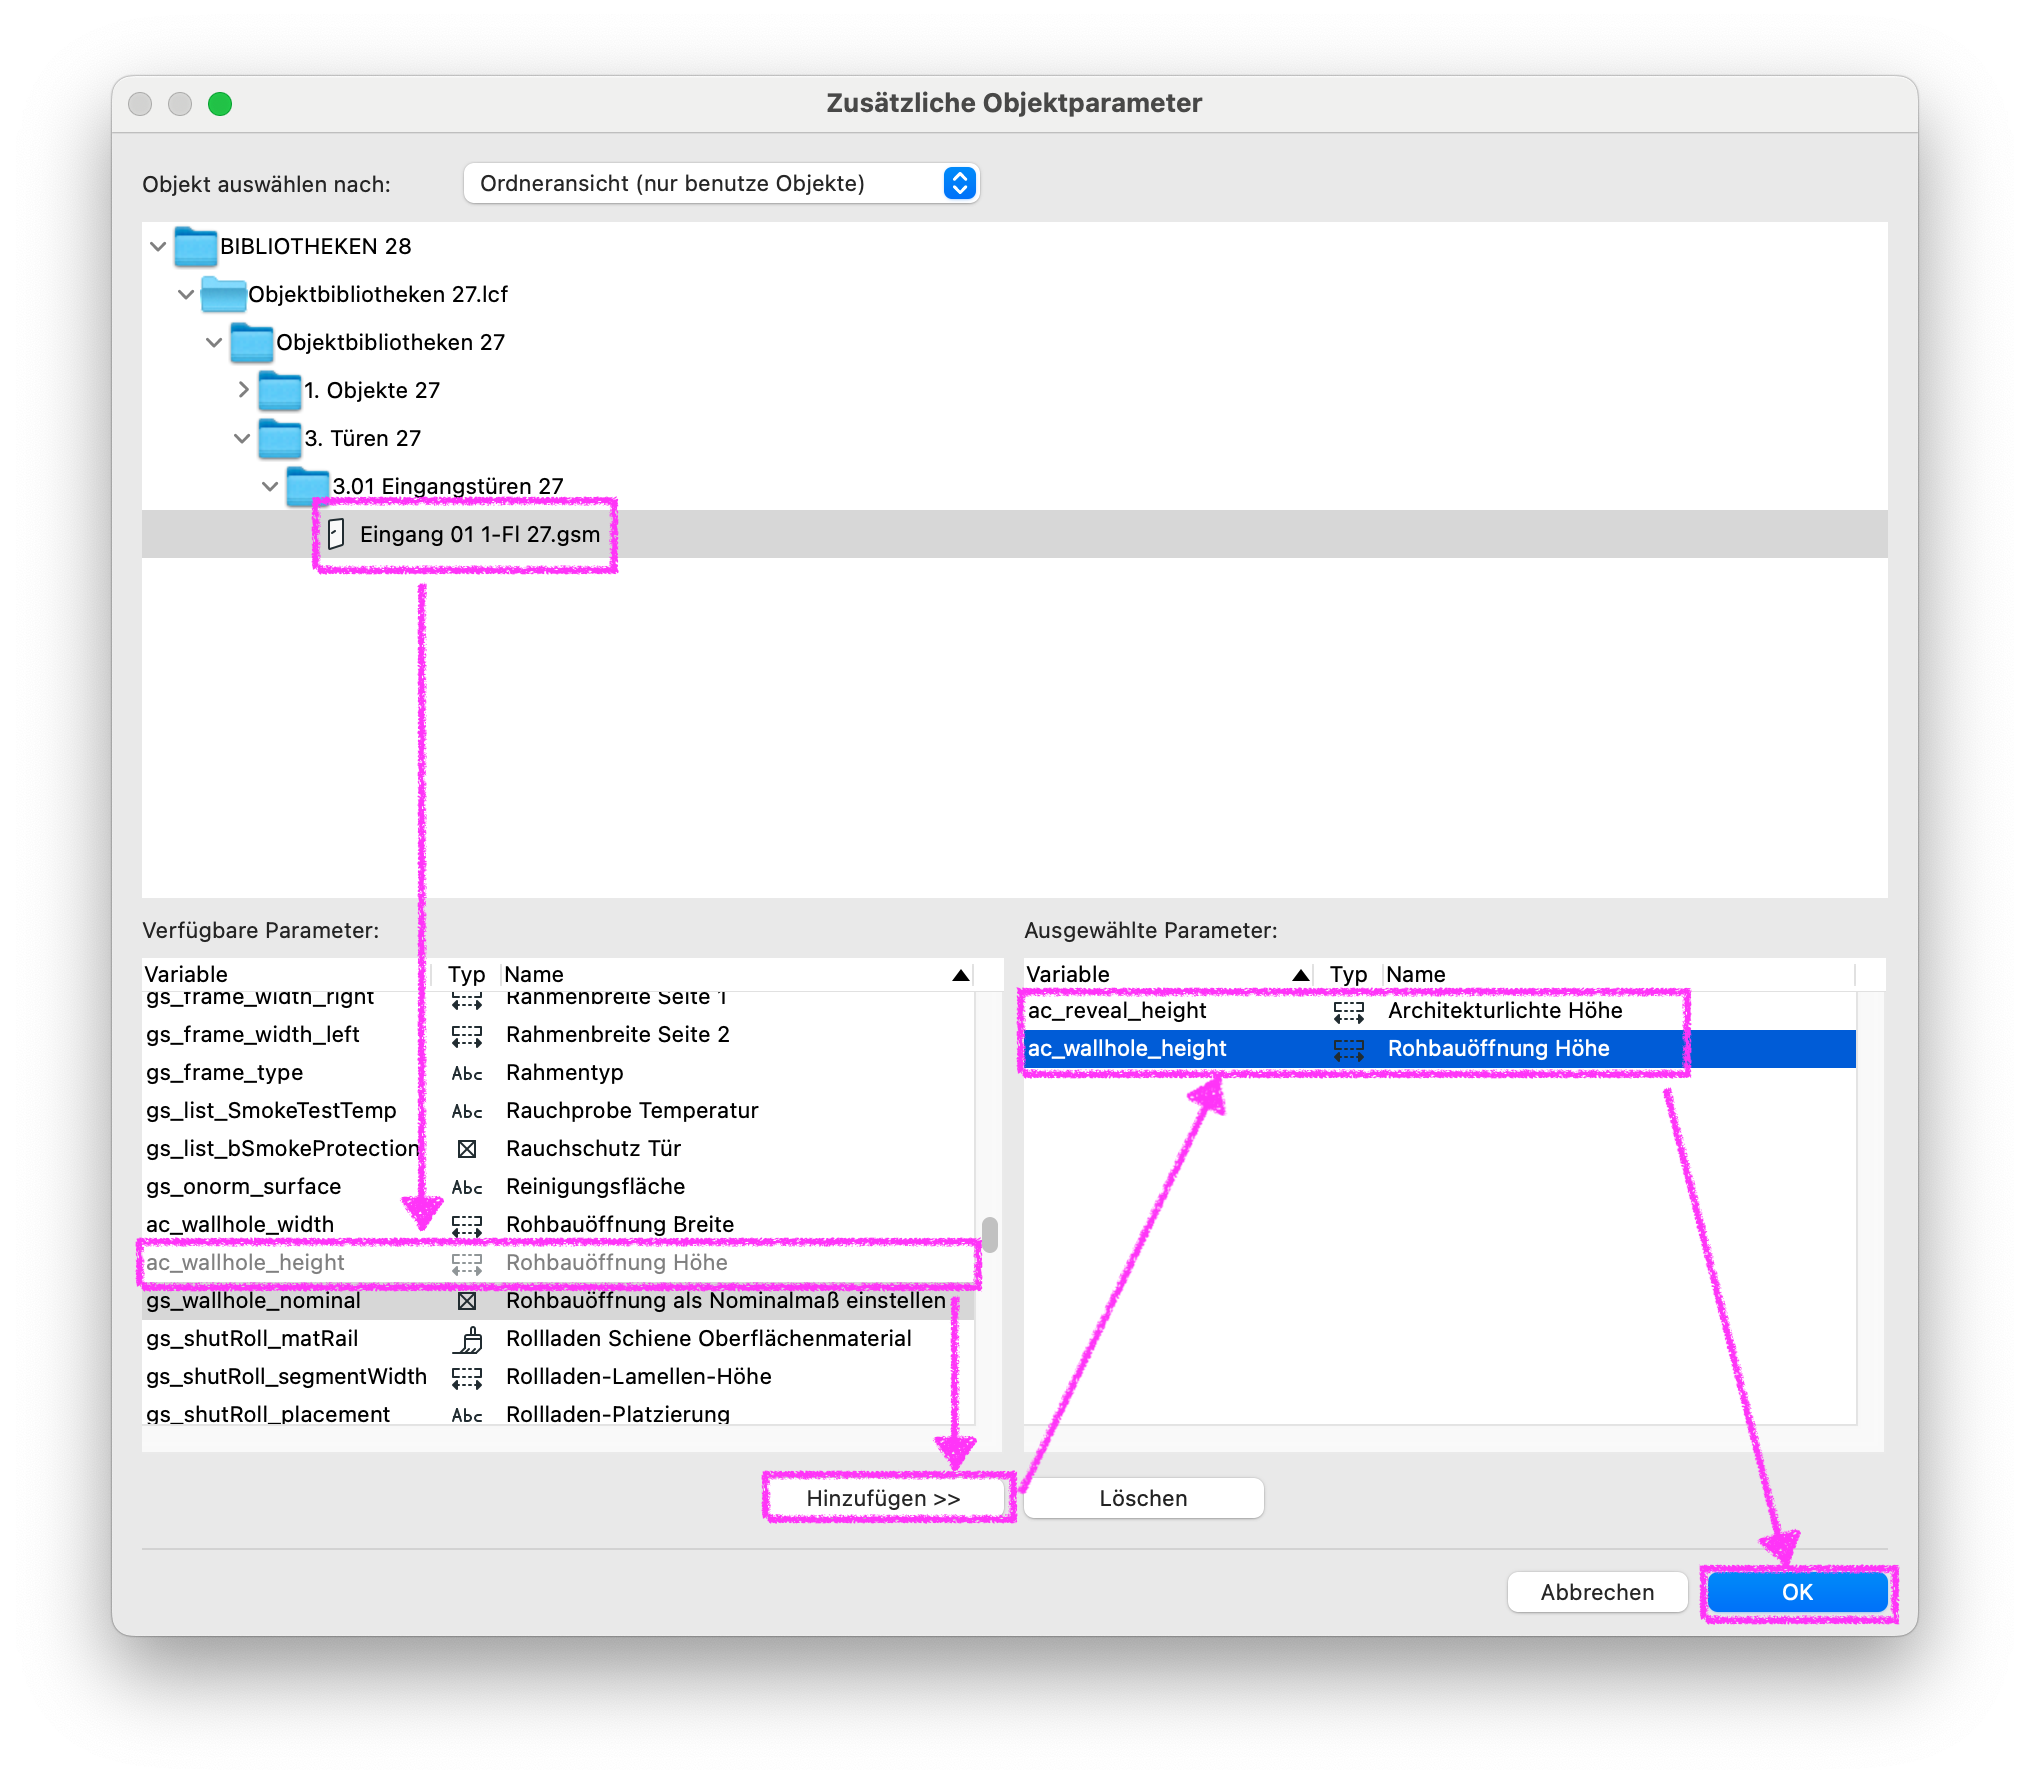The width and height of the screenshot is (2030, 1784).
Task: Select the Rahmentyp parameter row
Action: point(558,1073)
